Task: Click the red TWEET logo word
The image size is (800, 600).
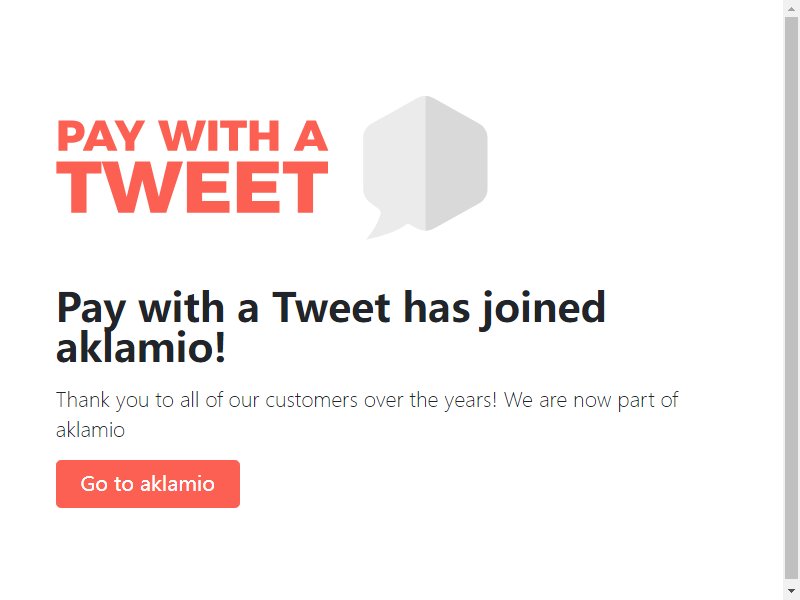Action: (192, 187)
